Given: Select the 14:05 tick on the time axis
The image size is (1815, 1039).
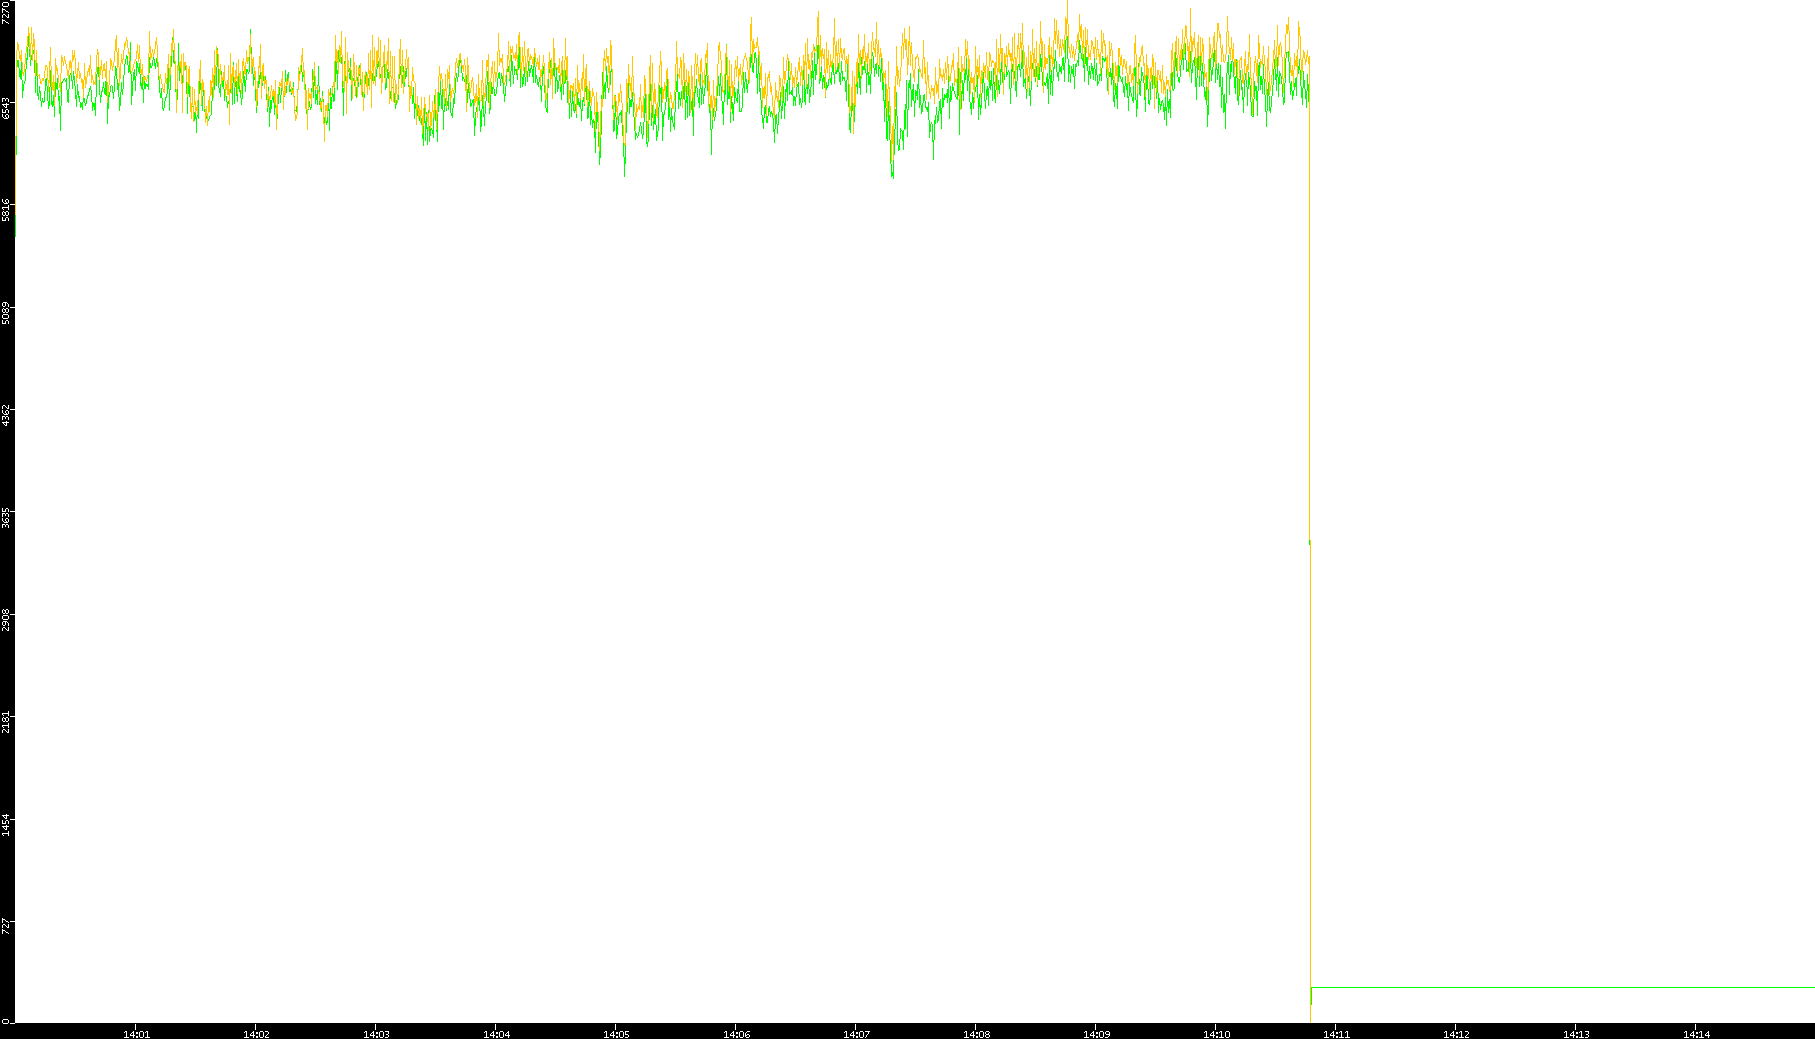Looking at the screenshot, I should pos(616,1034).
